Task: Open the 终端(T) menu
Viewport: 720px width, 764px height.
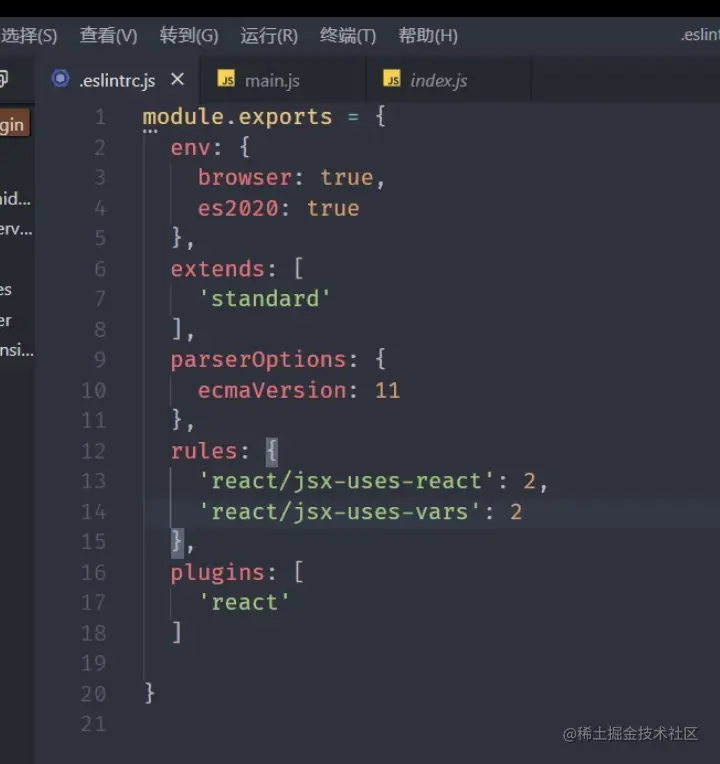Action: click(348, 36)
